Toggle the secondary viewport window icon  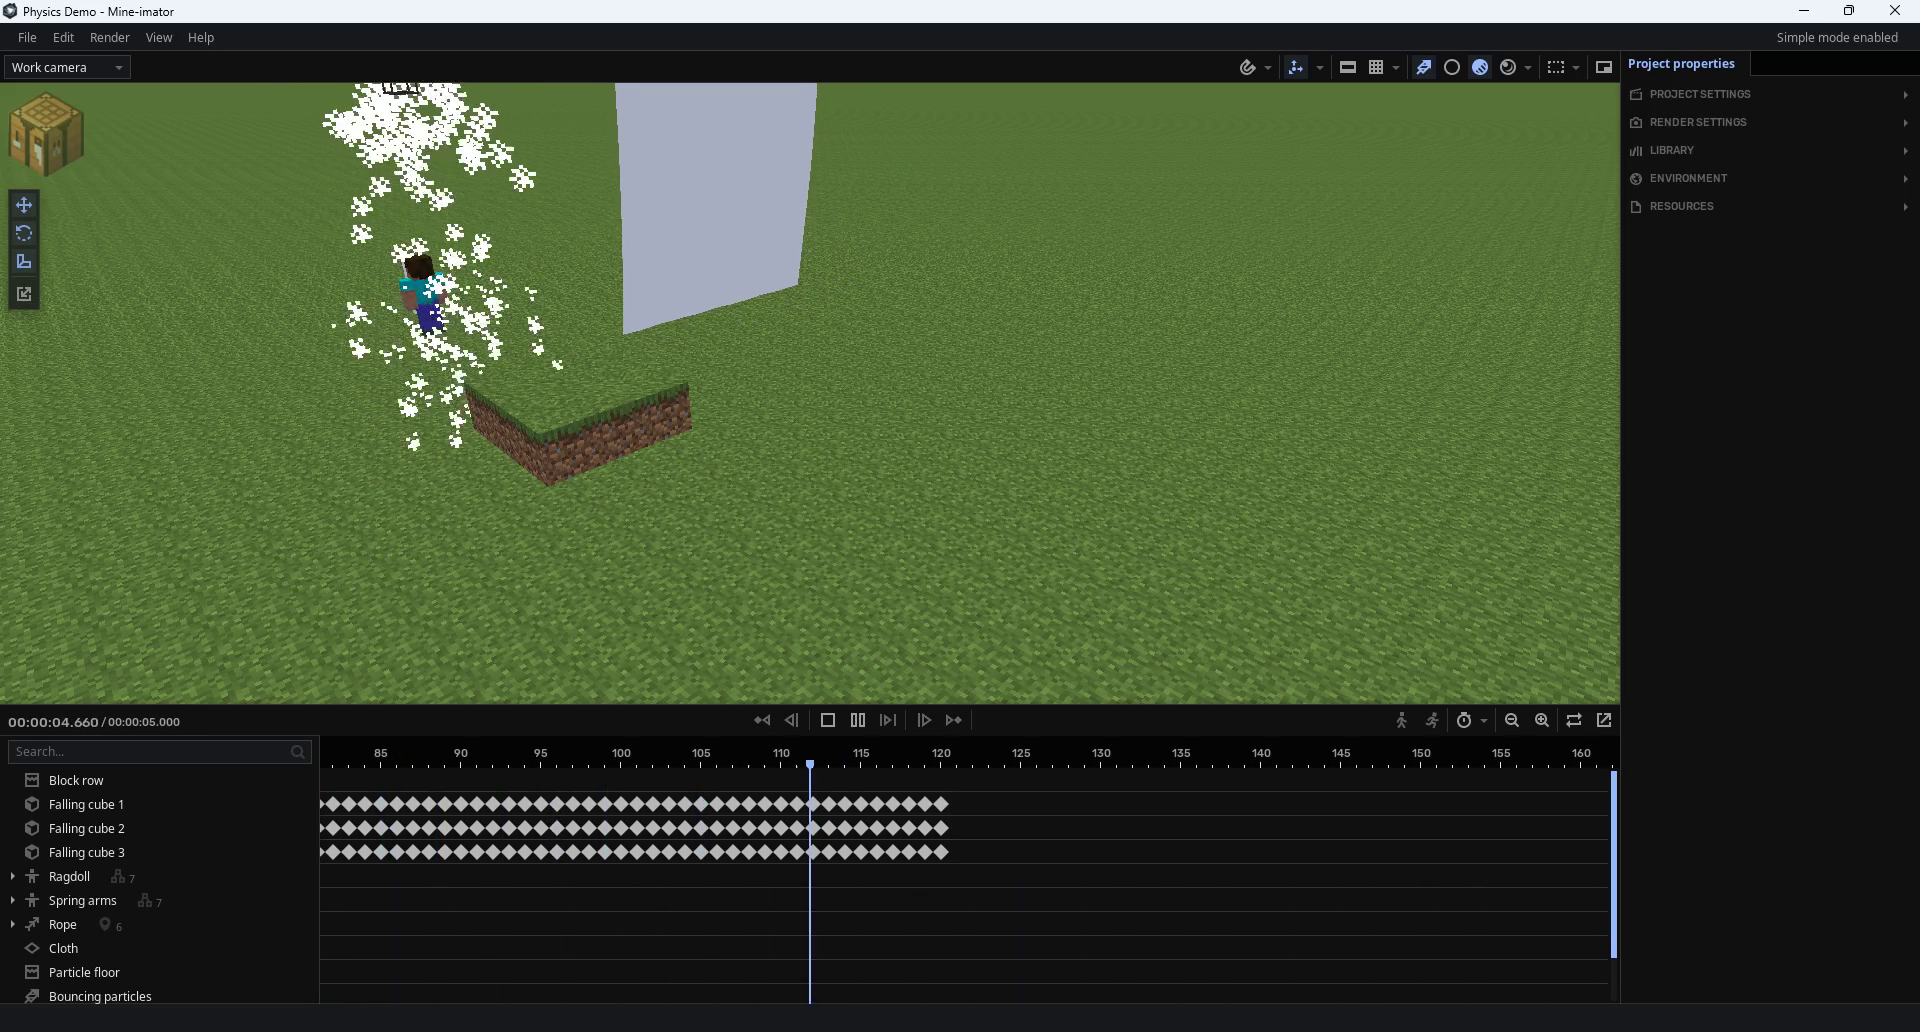(1604, 67)
